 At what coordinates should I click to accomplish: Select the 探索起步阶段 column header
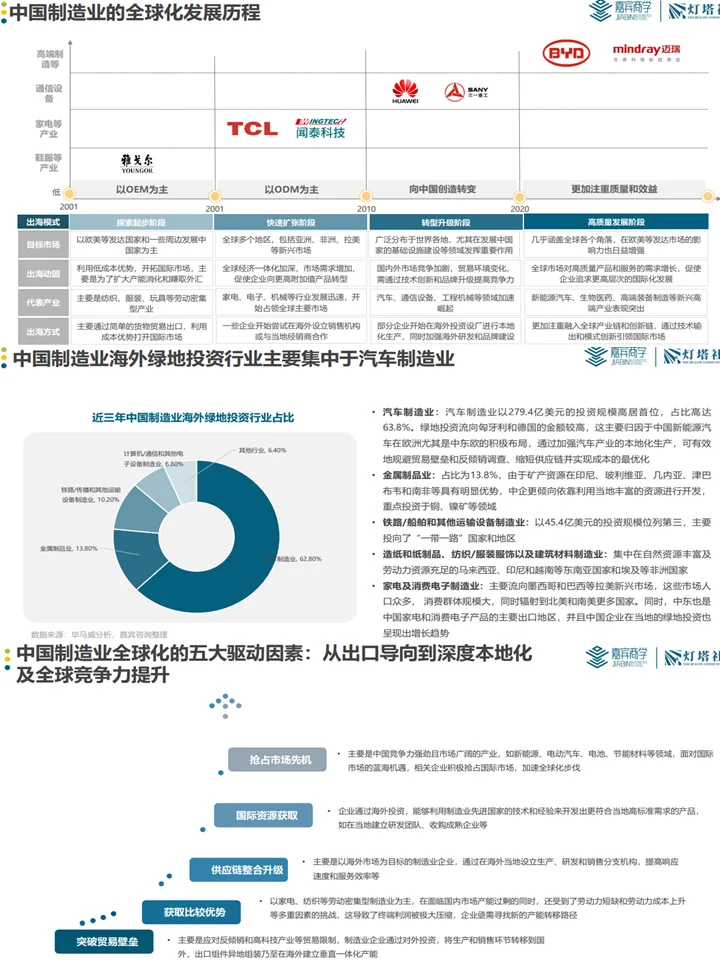point(141,222)
